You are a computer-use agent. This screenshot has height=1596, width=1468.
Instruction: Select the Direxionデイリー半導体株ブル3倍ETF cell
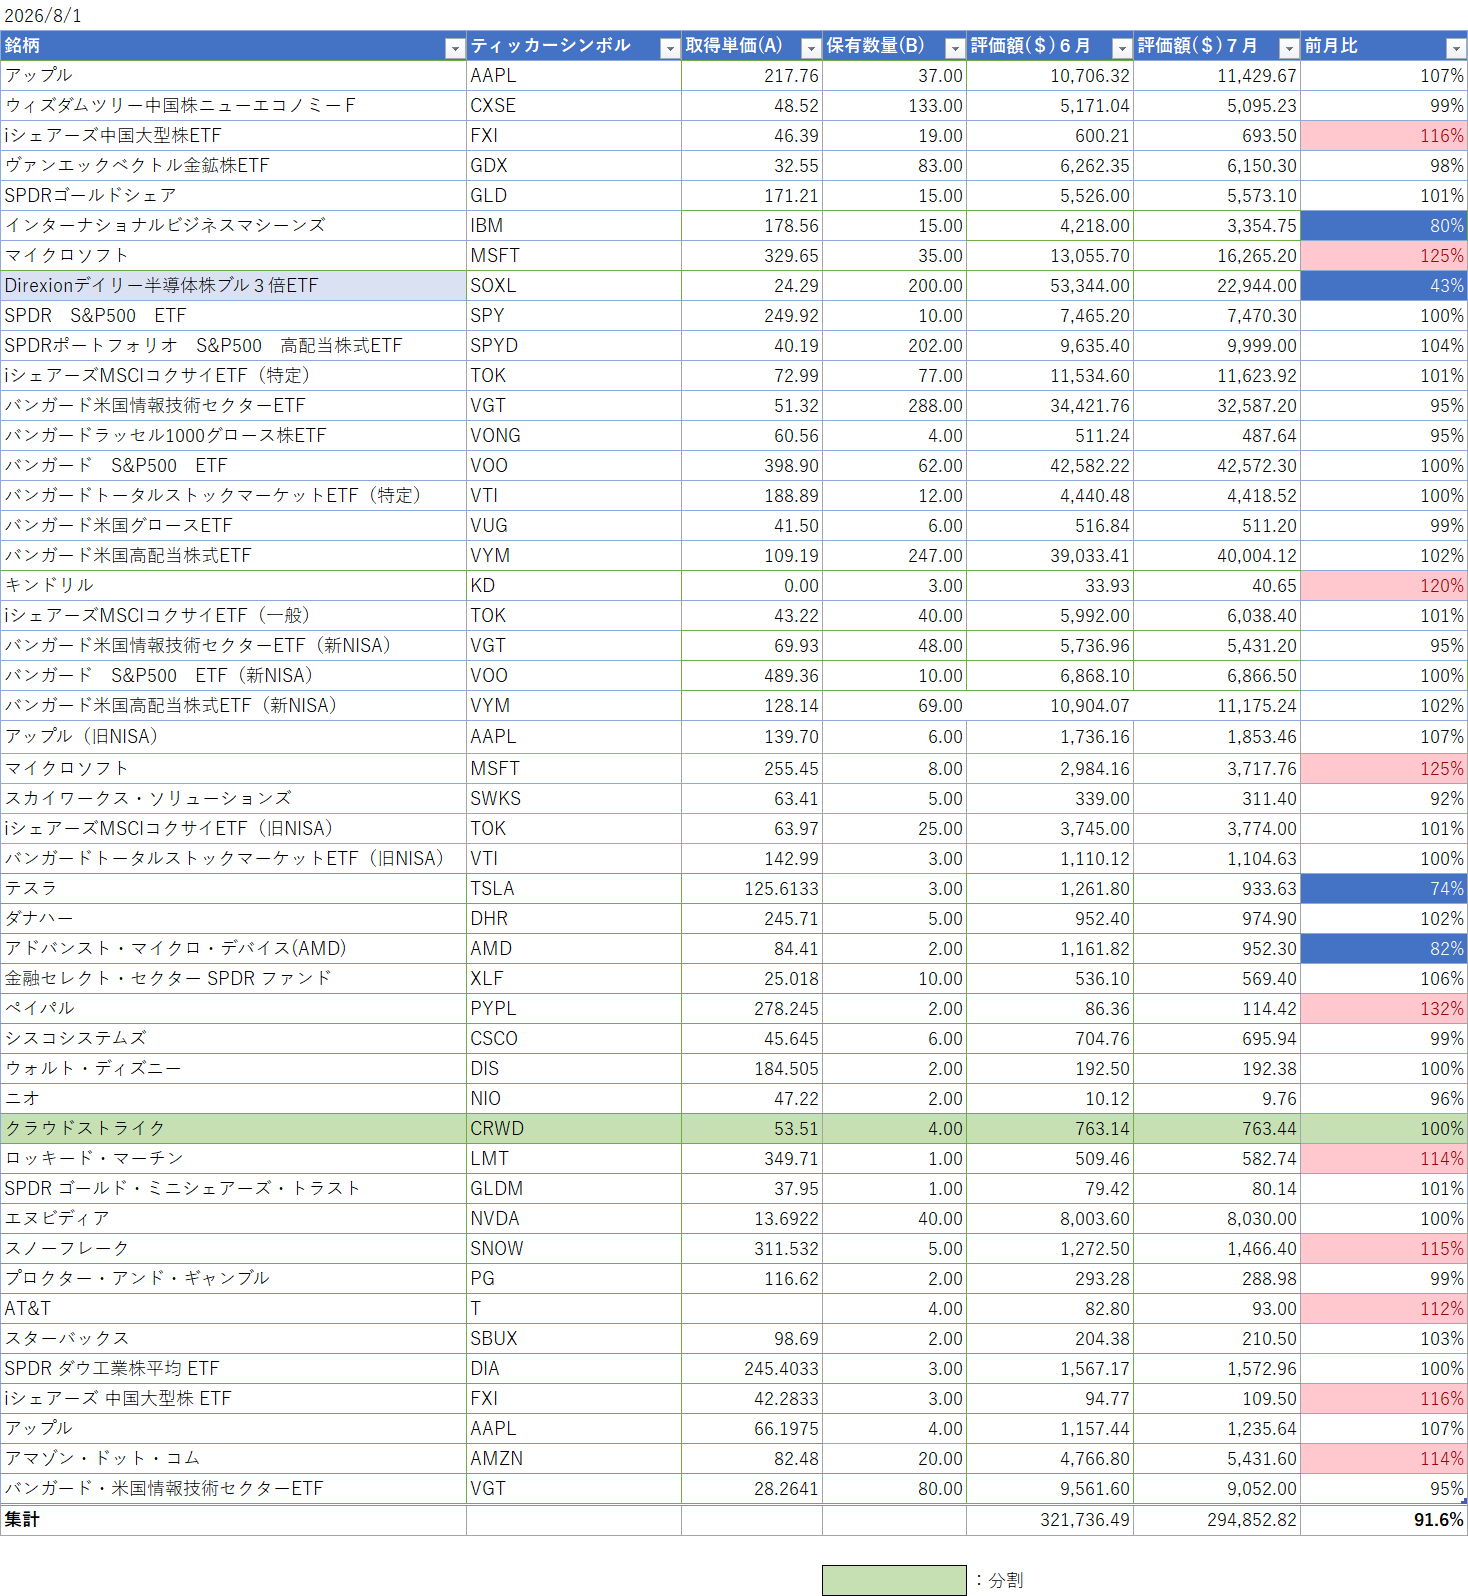(x=234, y=285)
